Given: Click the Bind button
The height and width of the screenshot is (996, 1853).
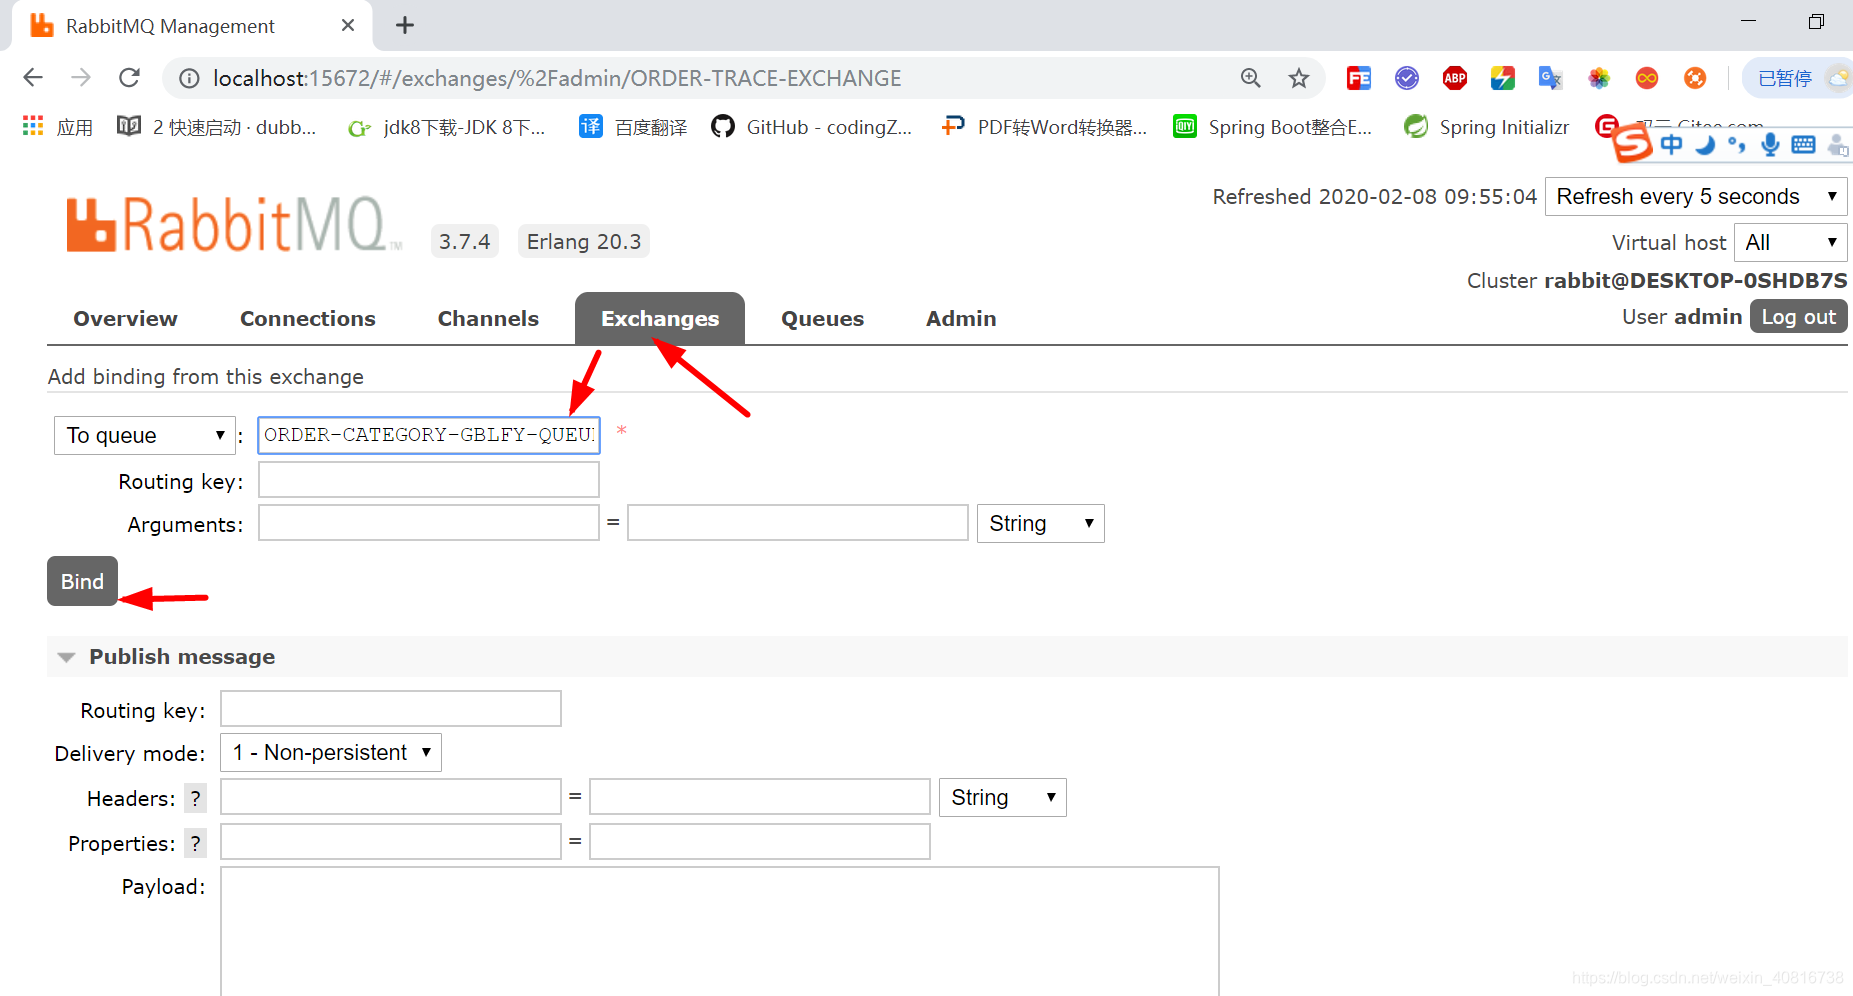Looking at the screenshot, I should point(82,581).
